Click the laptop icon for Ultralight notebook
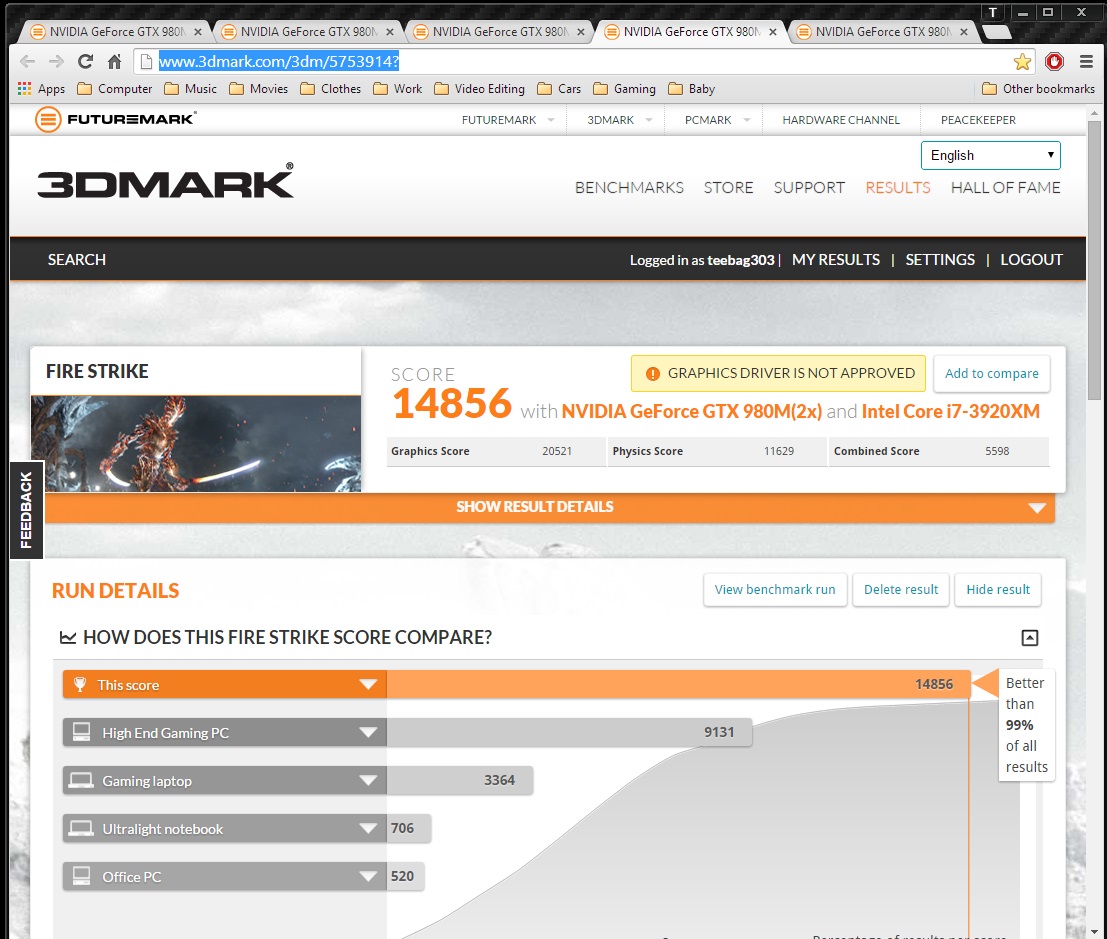Image resolution: width=1107 pixels, height=939 pixels. [81, 828]
